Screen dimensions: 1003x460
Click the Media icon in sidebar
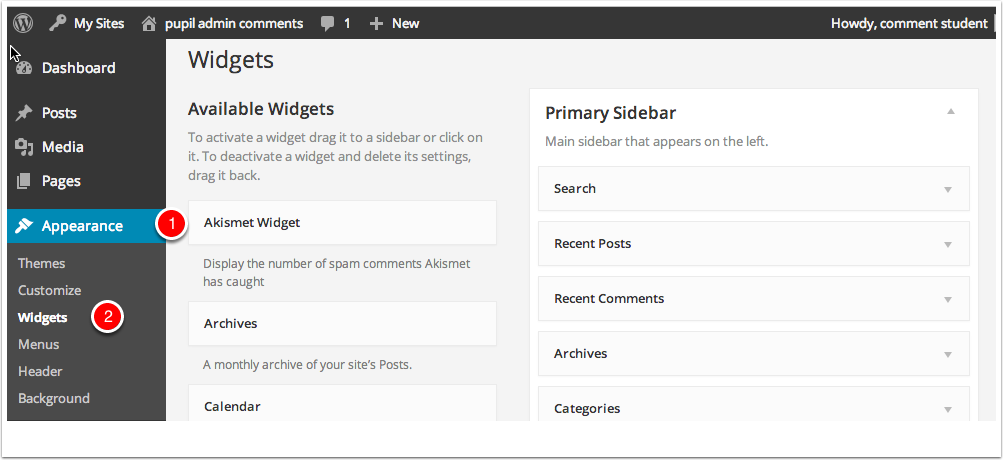(25, 147)
